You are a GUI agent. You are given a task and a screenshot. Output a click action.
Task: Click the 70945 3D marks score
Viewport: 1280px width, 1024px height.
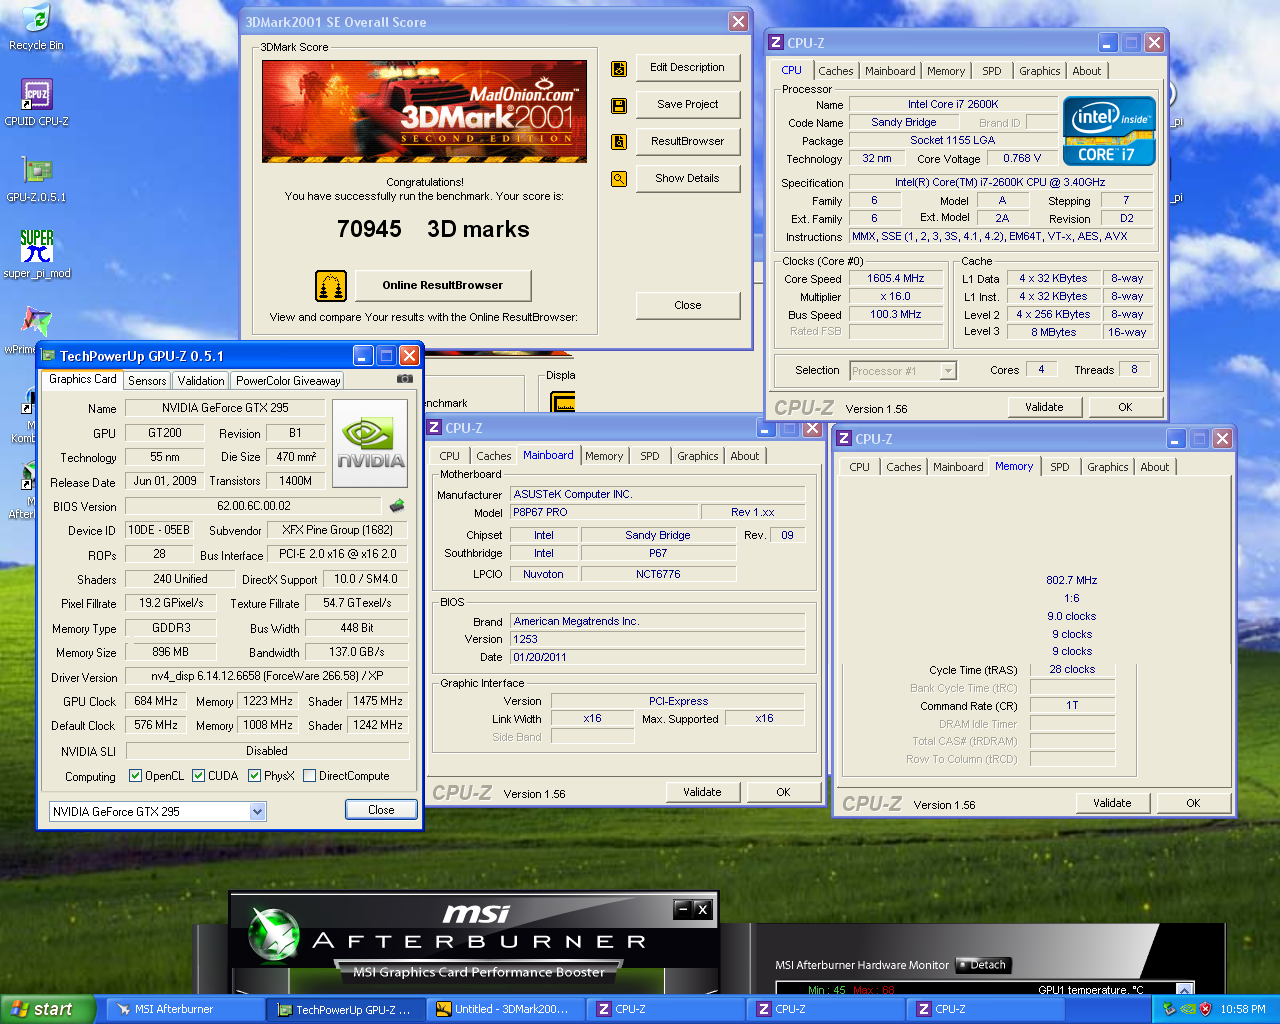click(x=433, y=229)
